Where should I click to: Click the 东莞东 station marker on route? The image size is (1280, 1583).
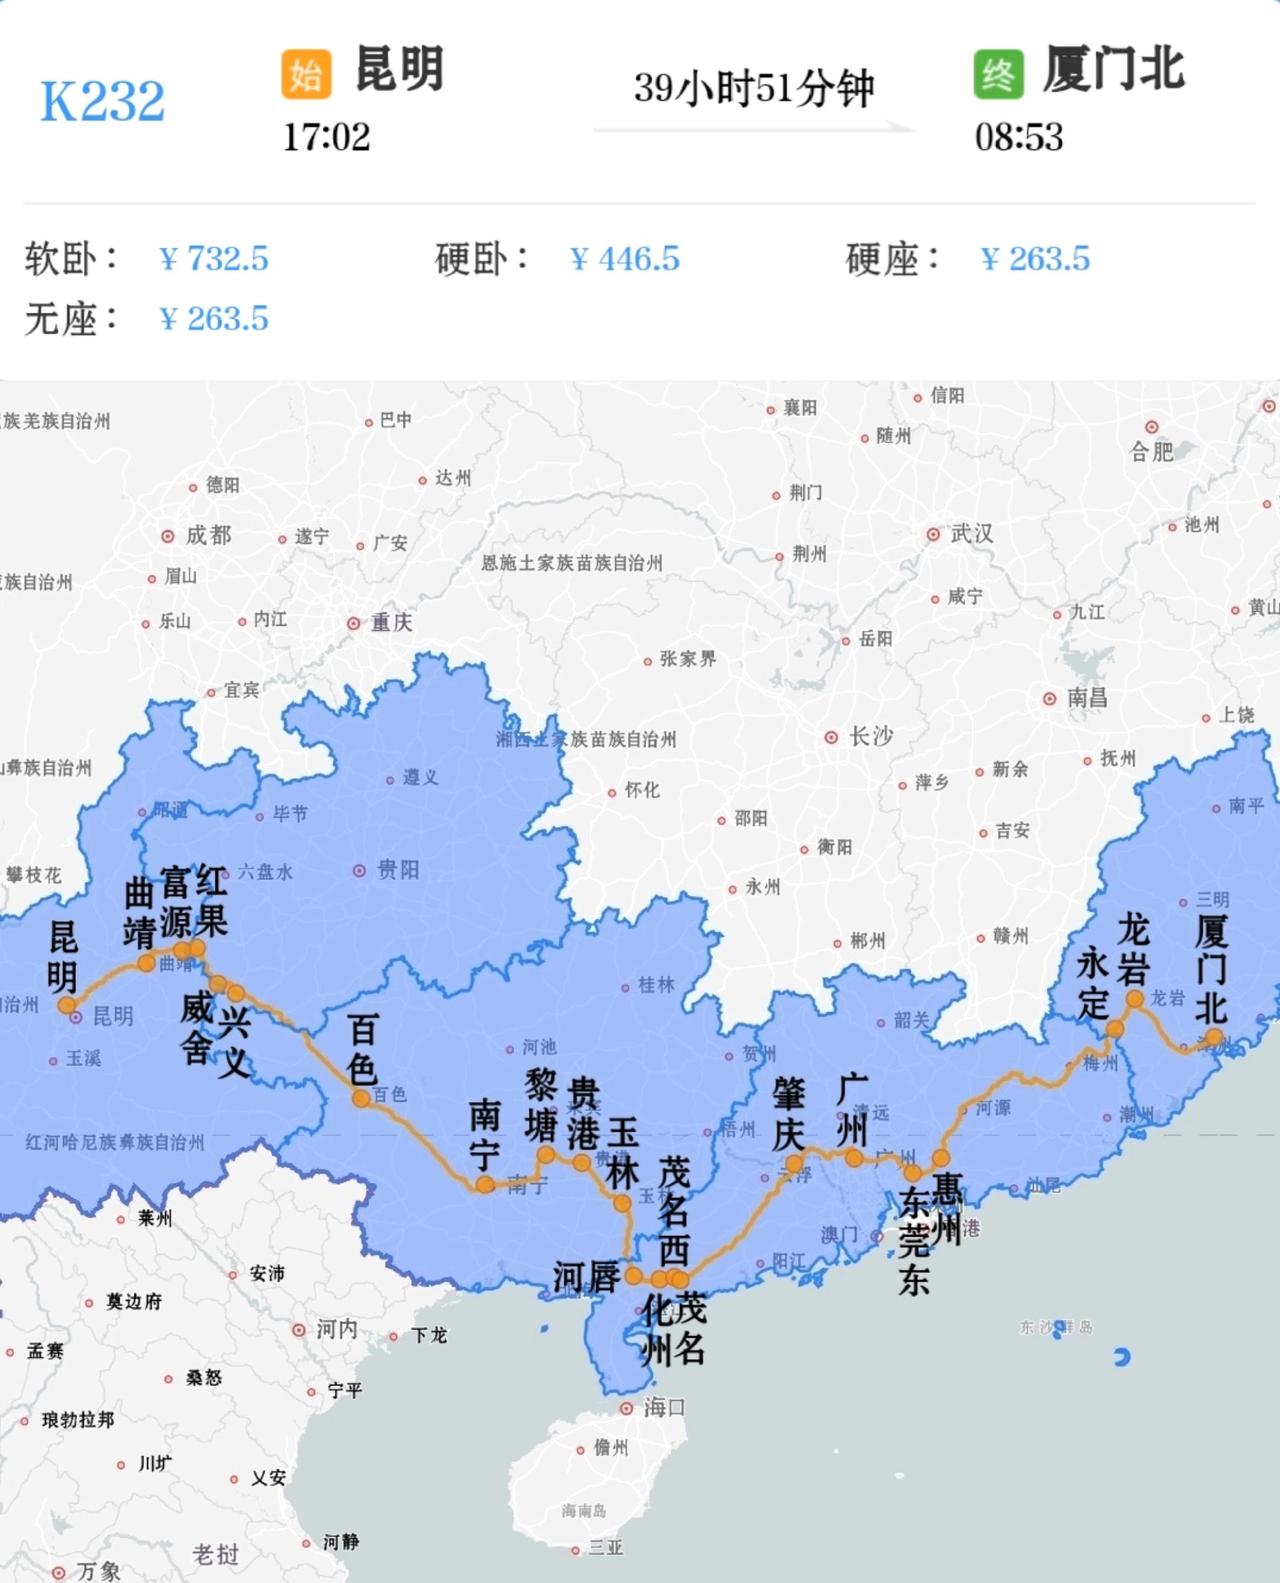(912, 1173)
